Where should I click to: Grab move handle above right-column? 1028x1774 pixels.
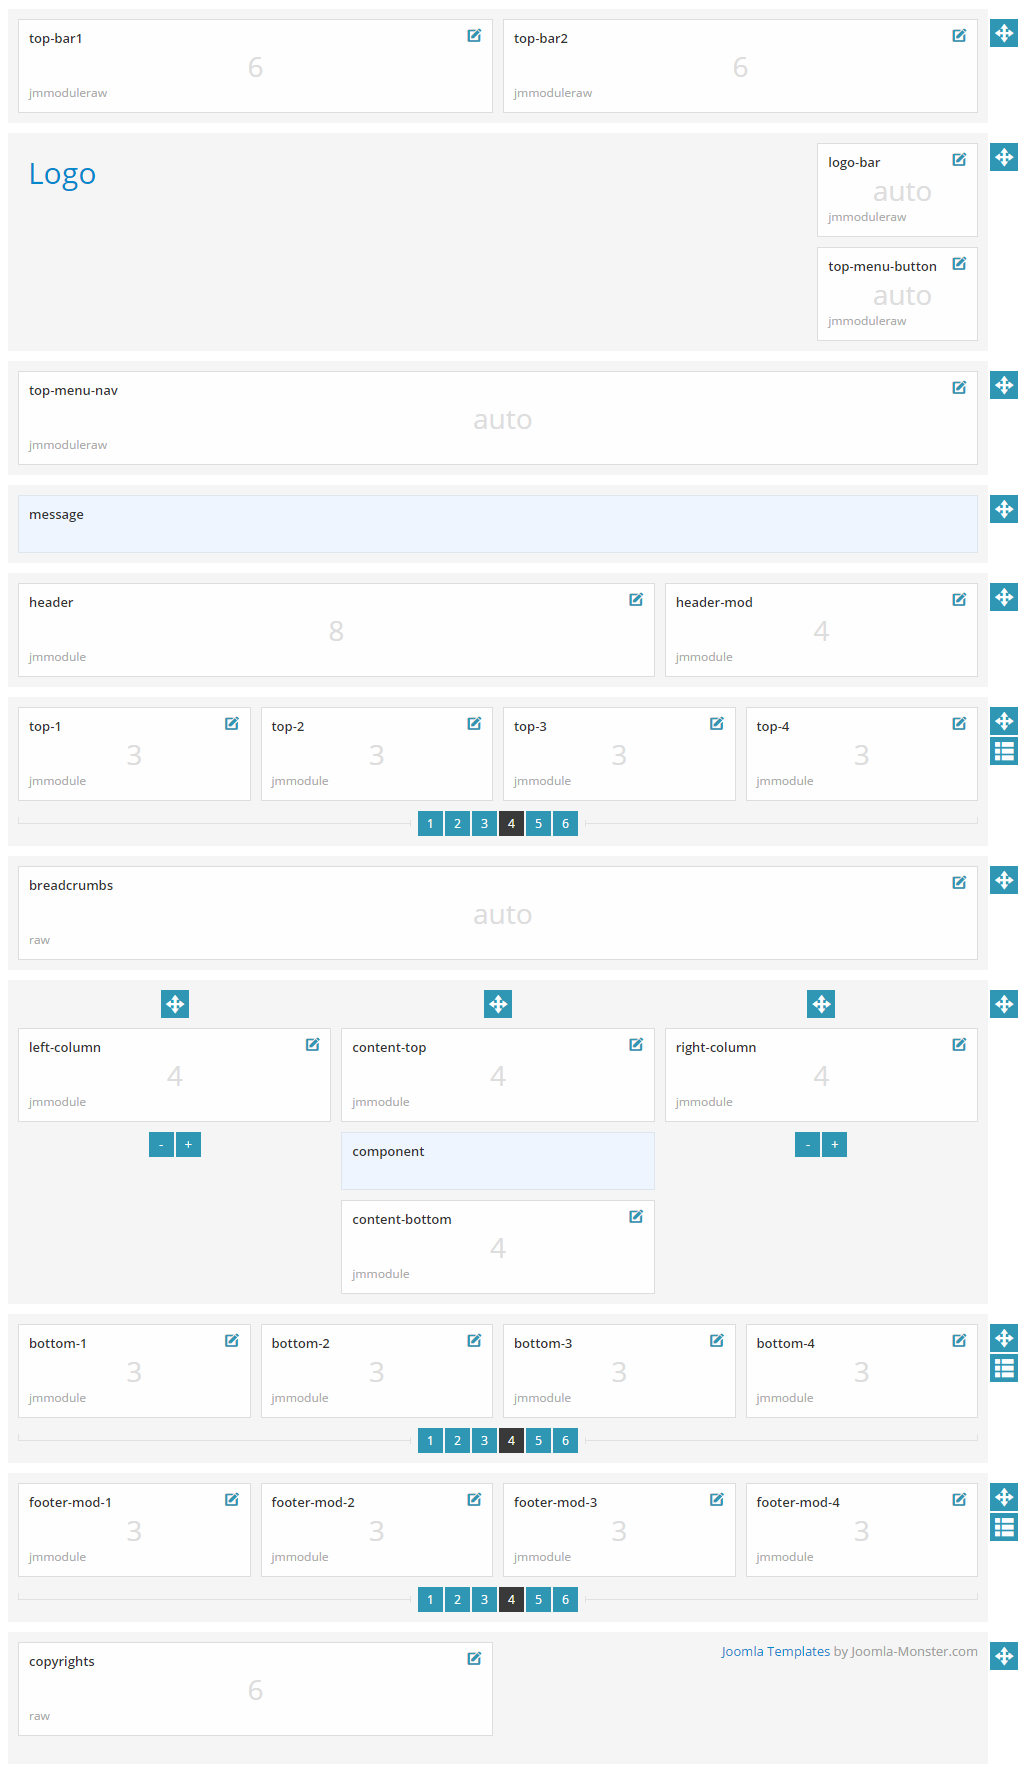pyautogui.click(x=821, y=1004)
